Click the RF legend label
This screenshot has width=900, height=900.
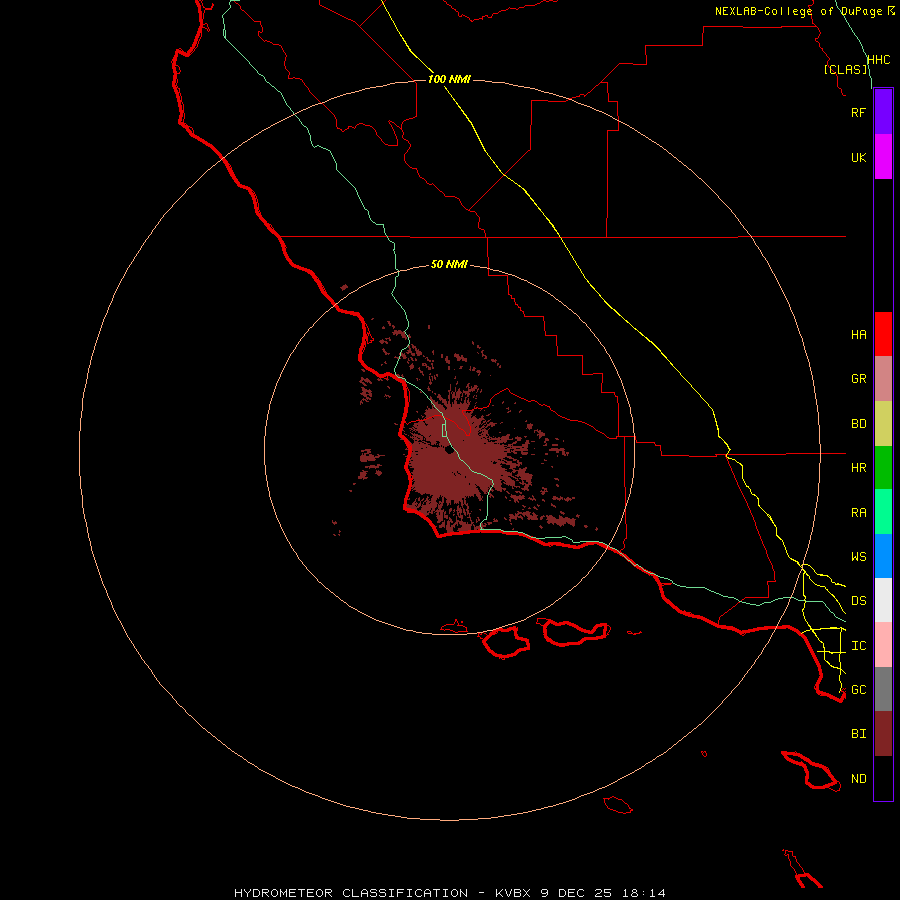pyautogui.click(x=858, y=112)
